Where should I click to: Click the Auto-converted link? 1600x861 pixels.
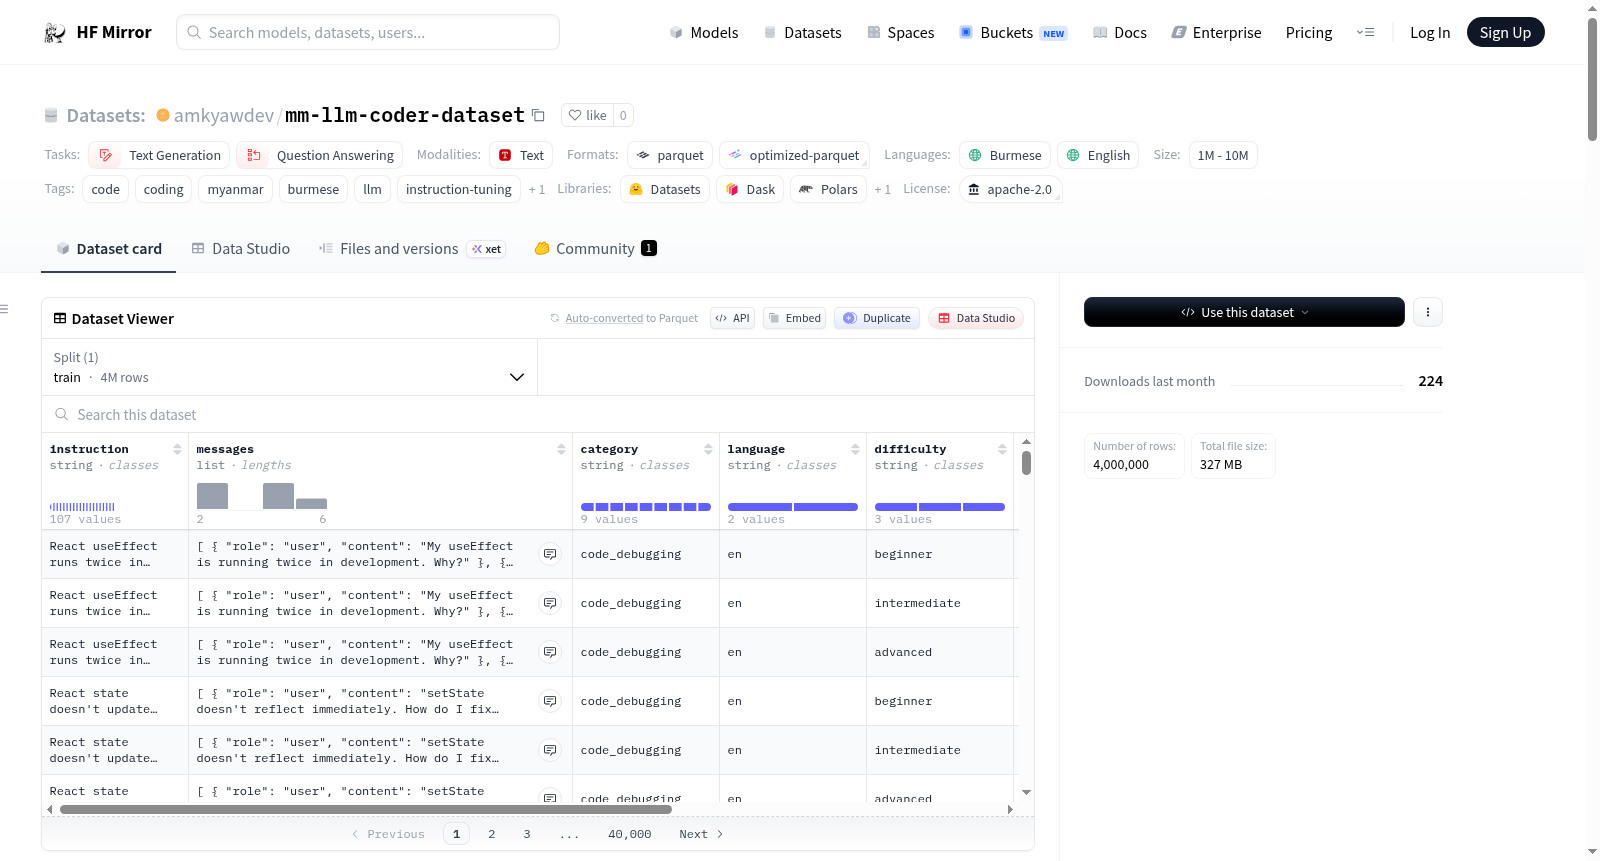point(604,319)
